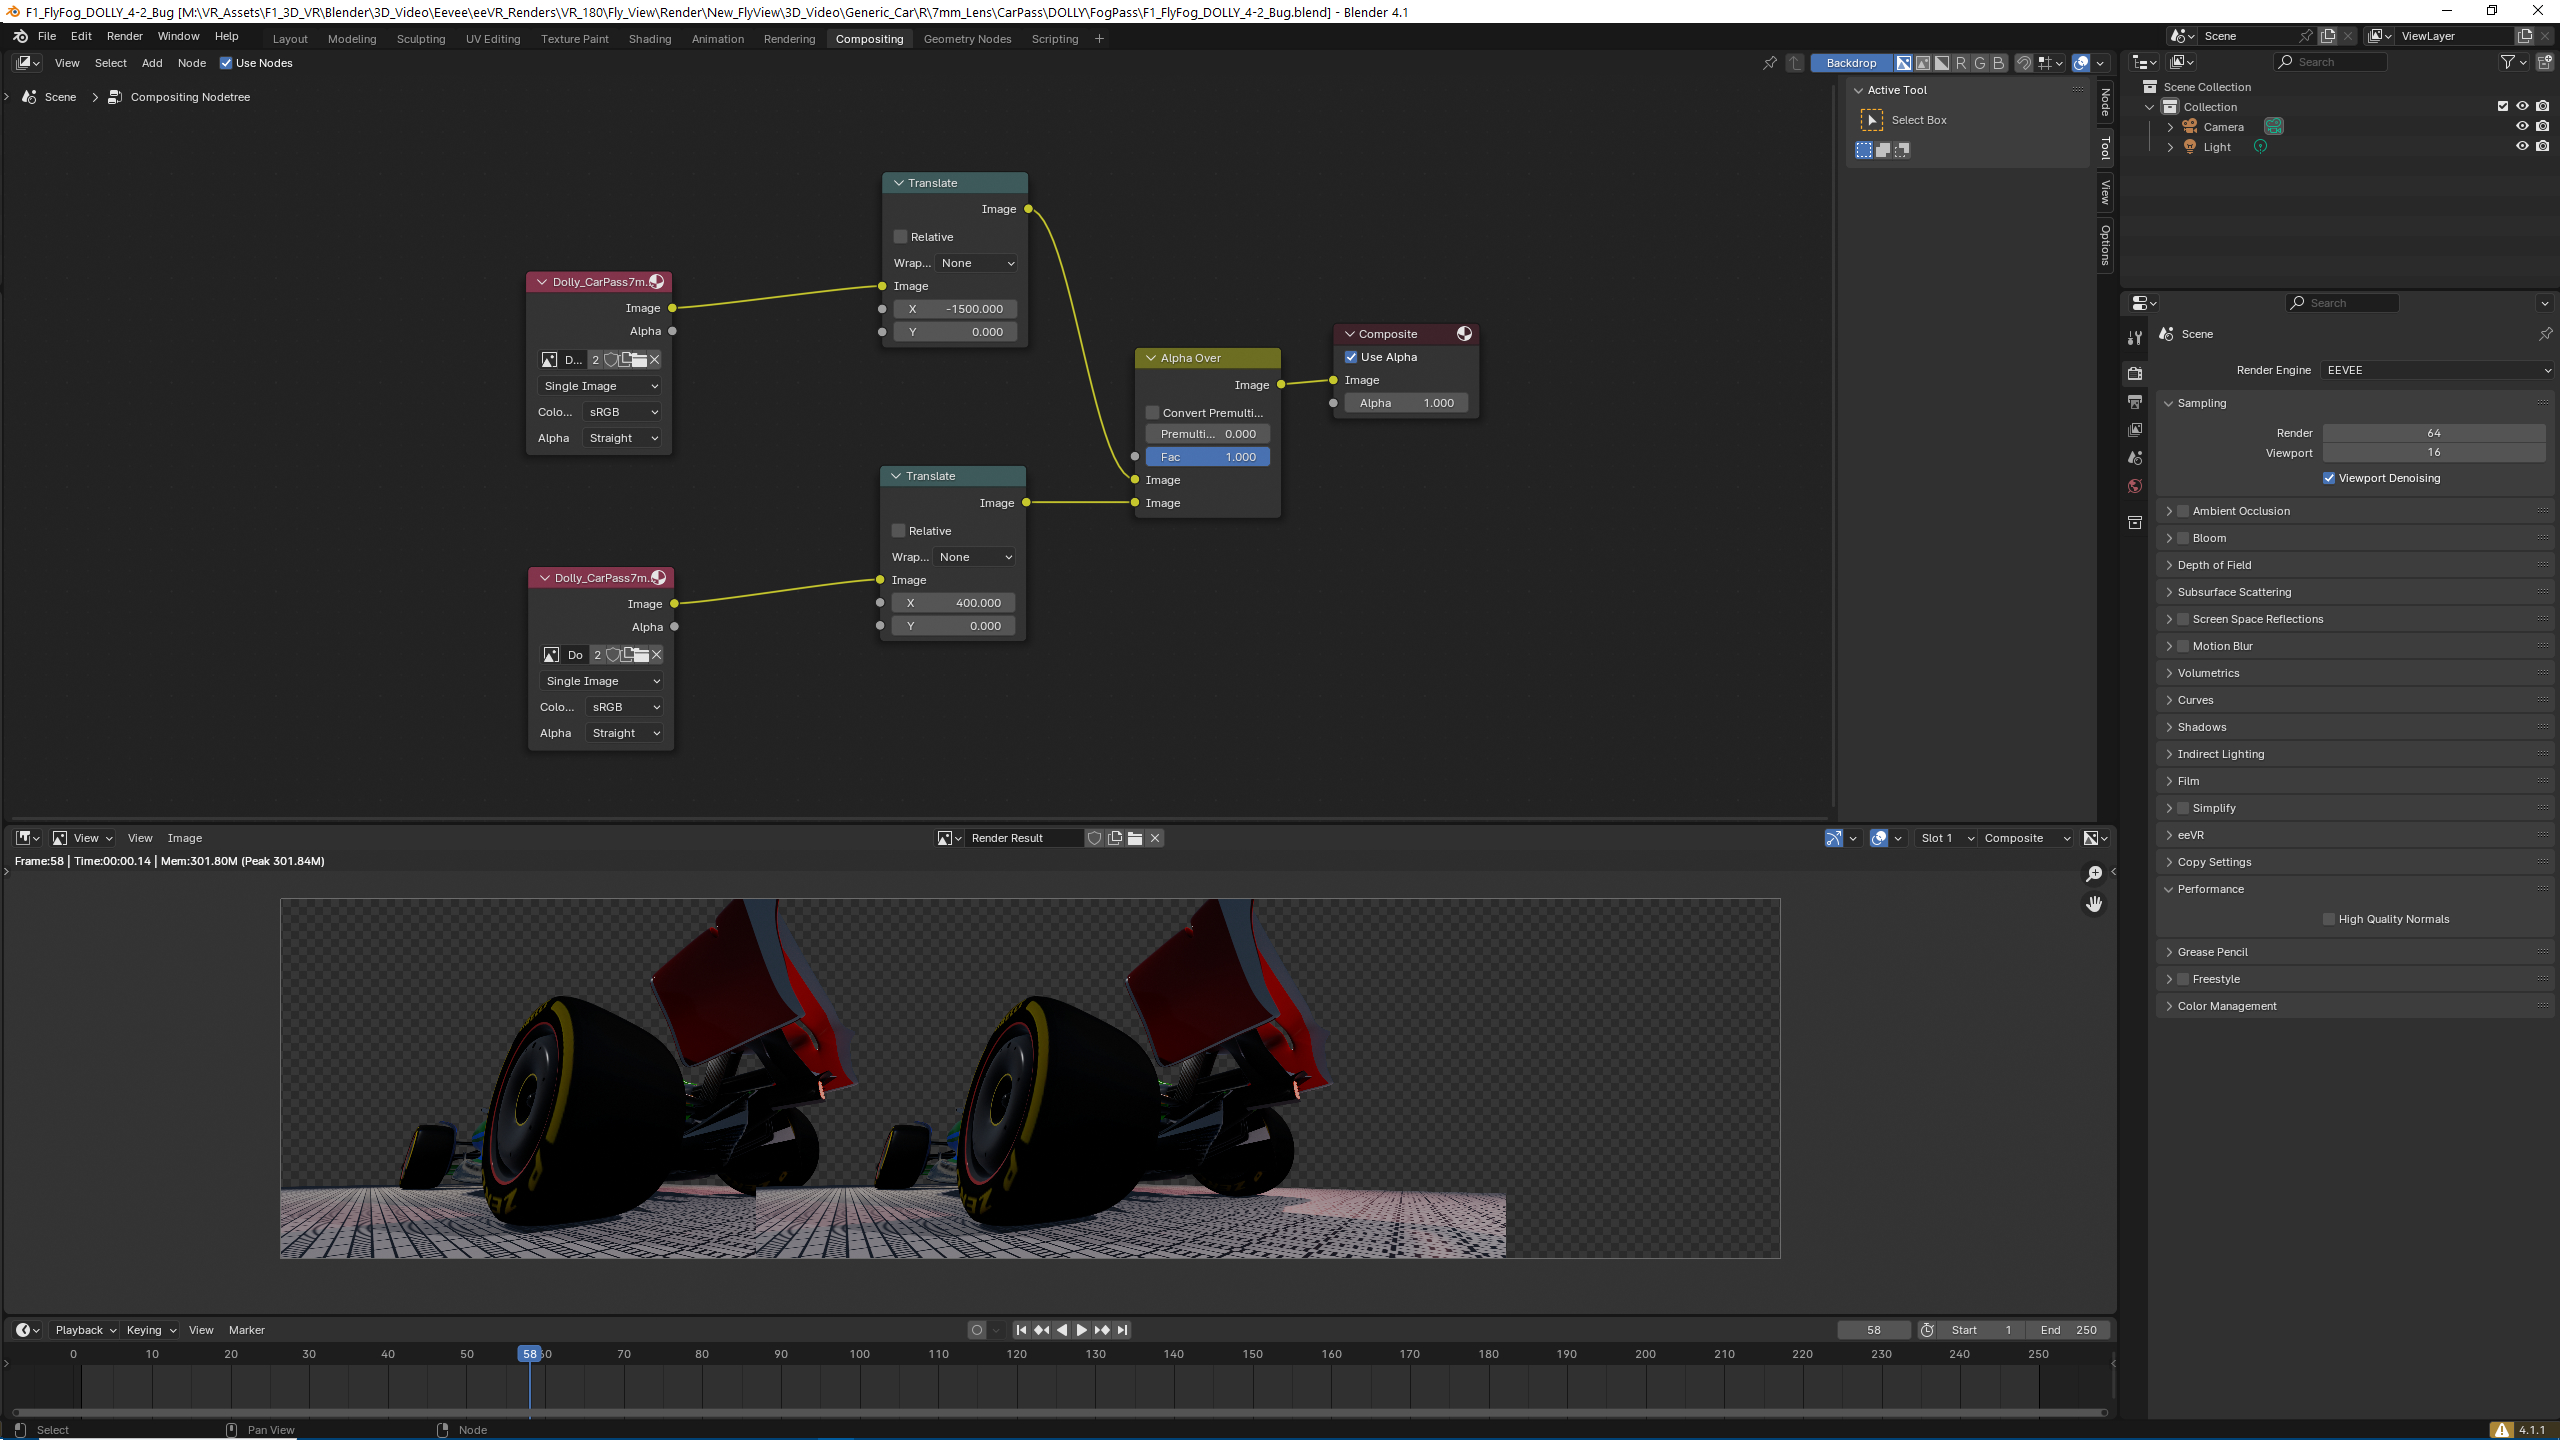
Task: Play the animation forward
Action: 1081,1330
